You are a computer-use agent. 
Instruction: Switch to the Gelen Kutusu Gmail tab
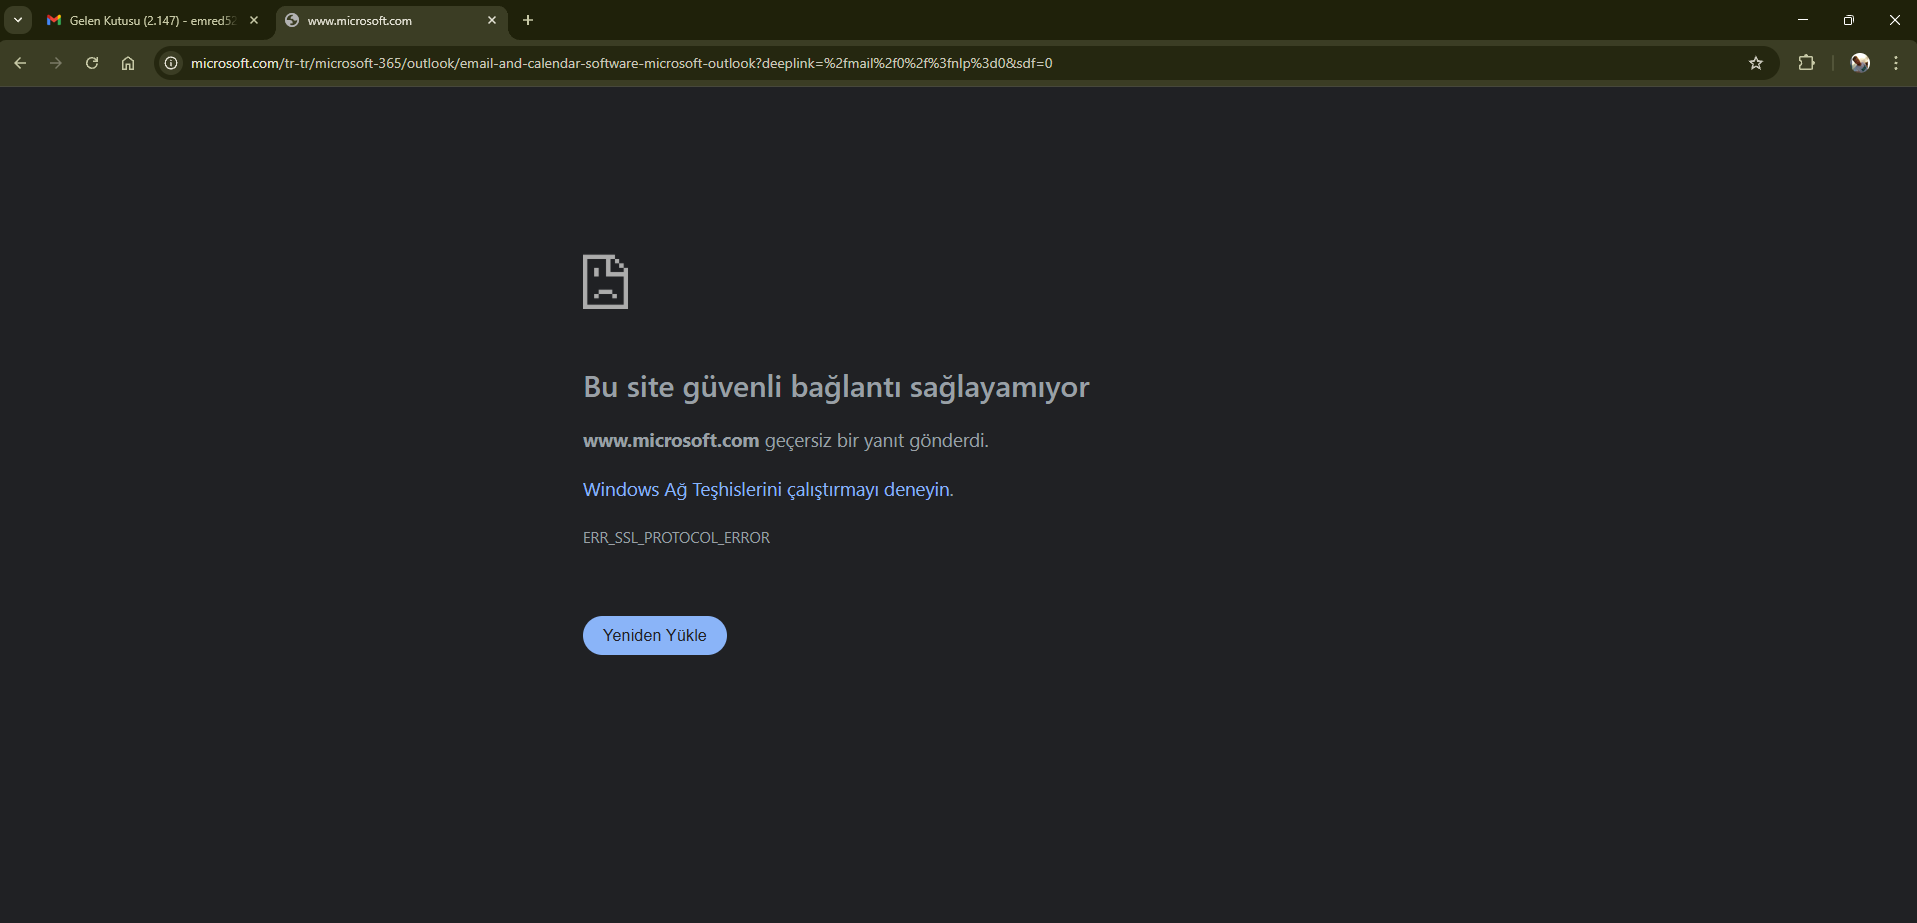click(152, 20)
